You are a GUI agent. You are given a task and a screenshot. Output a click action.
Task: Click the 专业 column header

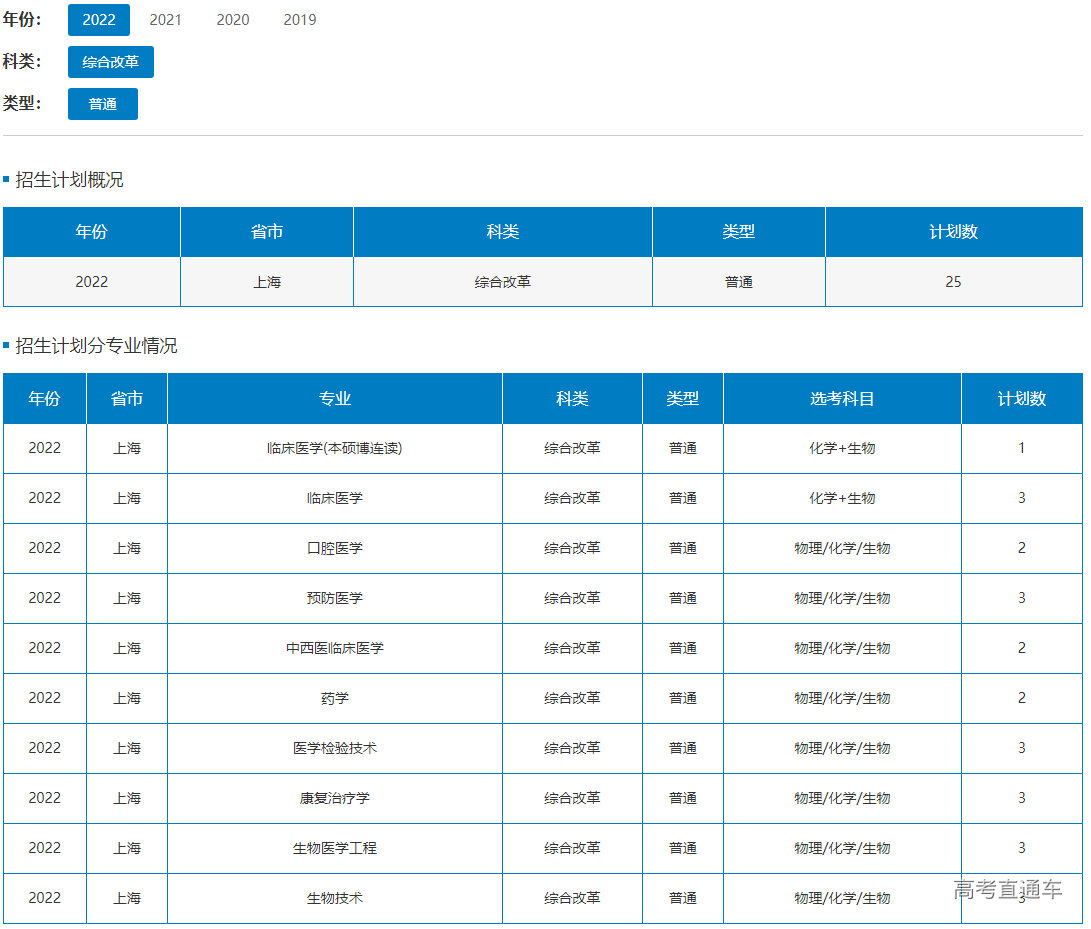(335, 399)
